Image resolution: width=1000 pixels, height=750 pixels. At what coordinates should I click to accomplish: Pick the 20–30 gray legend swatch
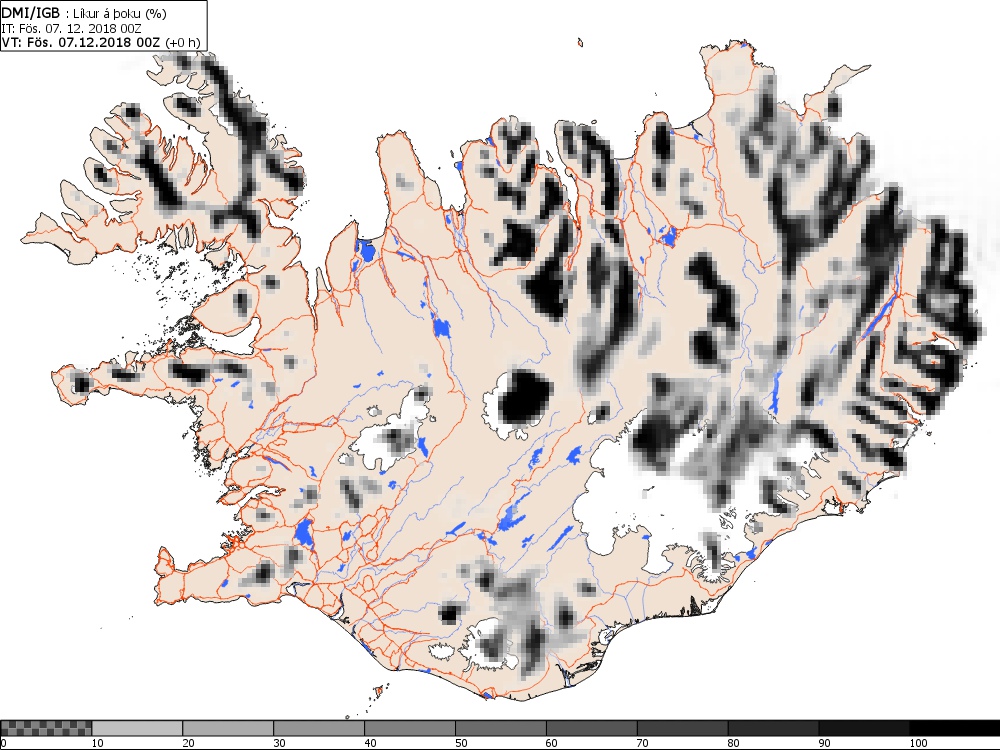228,728
